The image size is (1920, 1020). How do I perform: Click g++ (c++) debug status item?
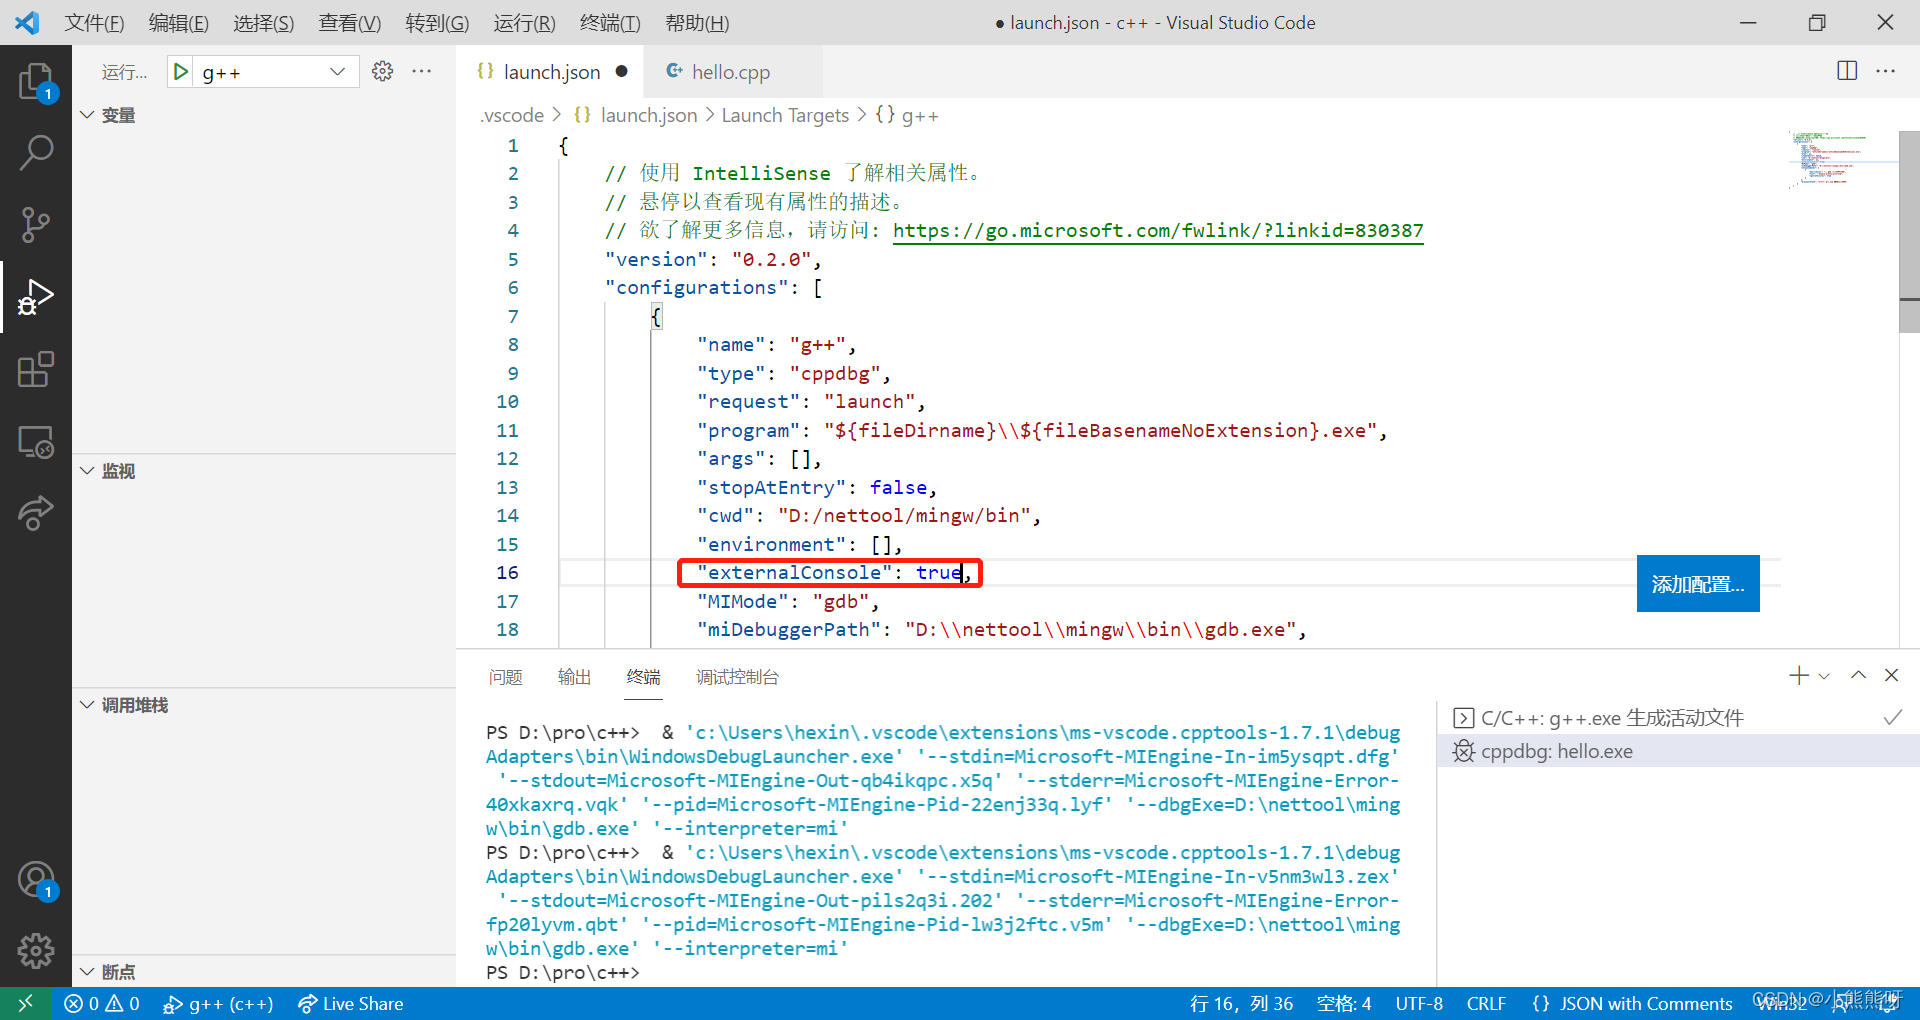(x=218, y=1003)
